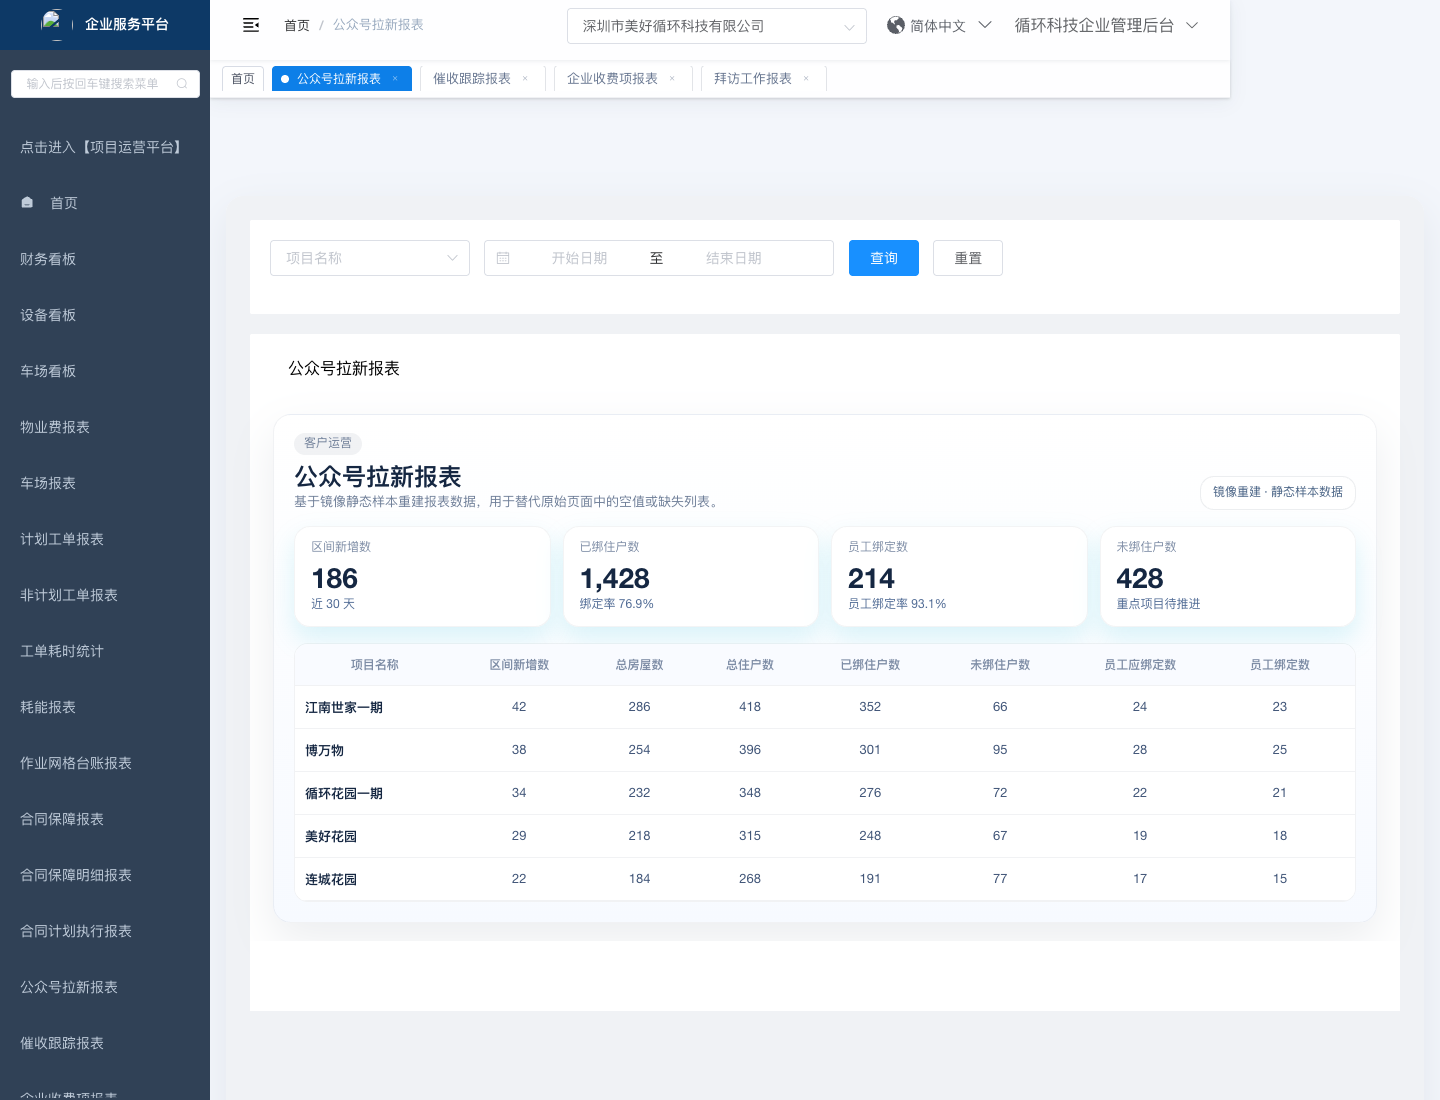The width and height of the screenshot is (1440, 1100).
Task: Click the 开始日期 start date field
Action: click(579, 258)
